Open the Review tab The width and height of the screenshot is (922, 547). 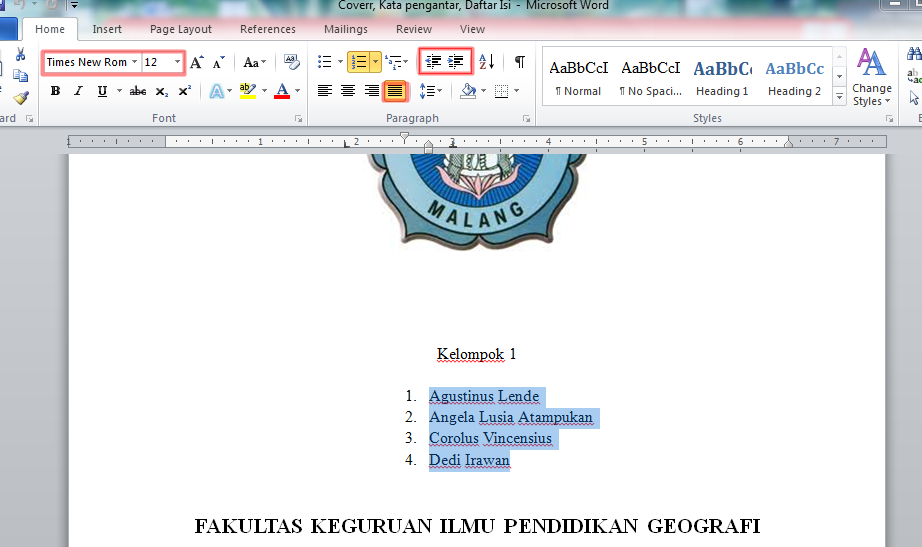(x=414, y=29)
